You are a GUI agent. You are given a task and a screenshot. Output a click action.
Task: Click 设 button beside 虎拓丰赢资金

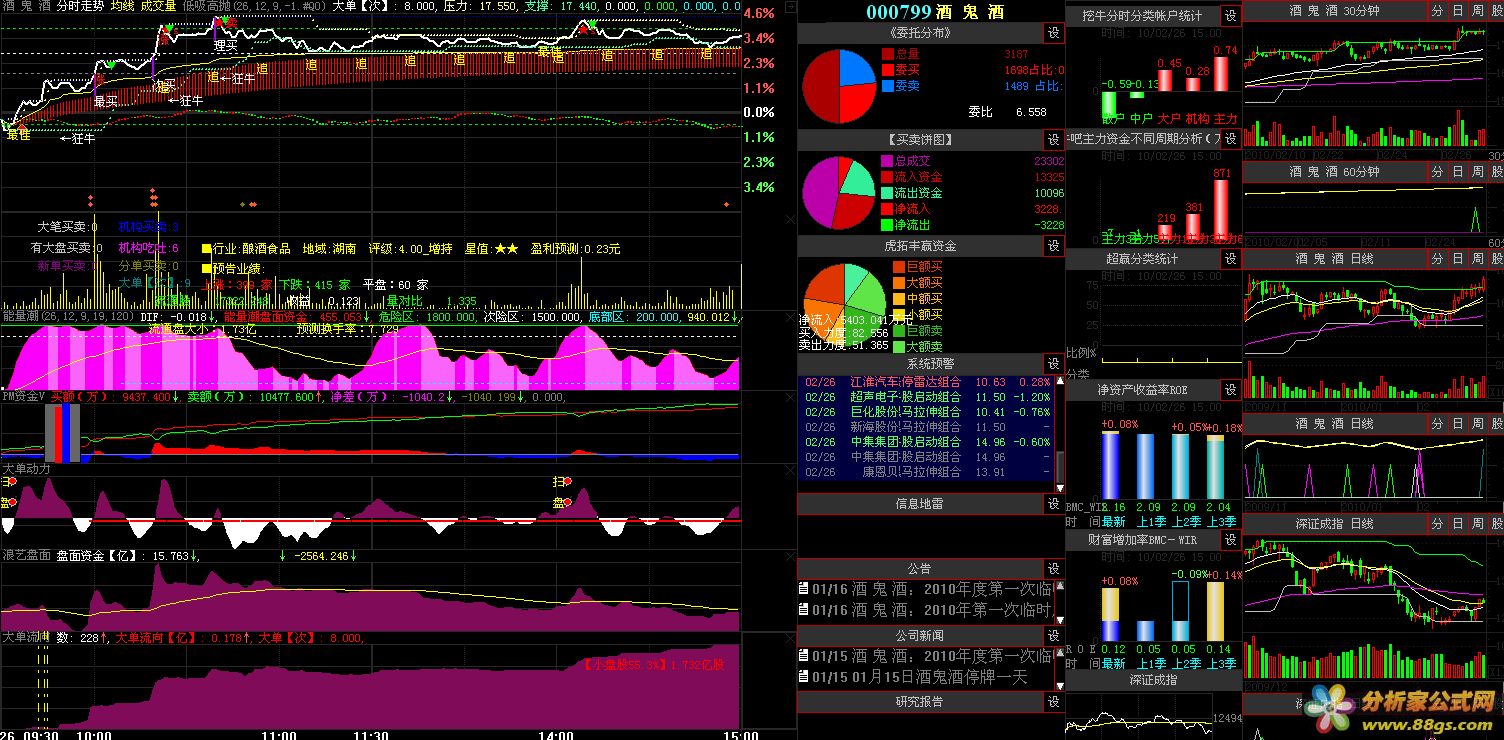click(x=1053, y=245)
